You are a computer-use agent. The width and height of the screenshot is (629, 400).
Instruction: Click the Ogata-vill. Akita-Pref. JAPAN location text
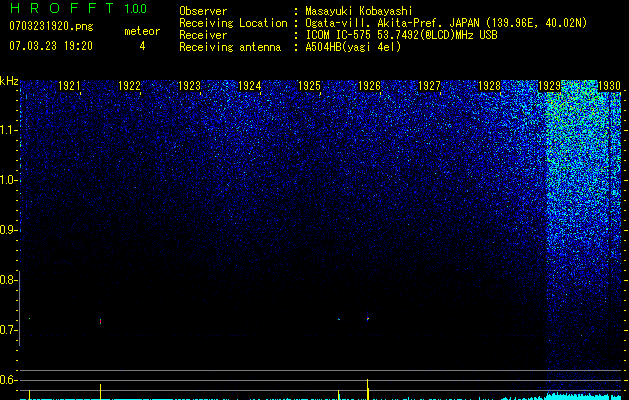392,23
